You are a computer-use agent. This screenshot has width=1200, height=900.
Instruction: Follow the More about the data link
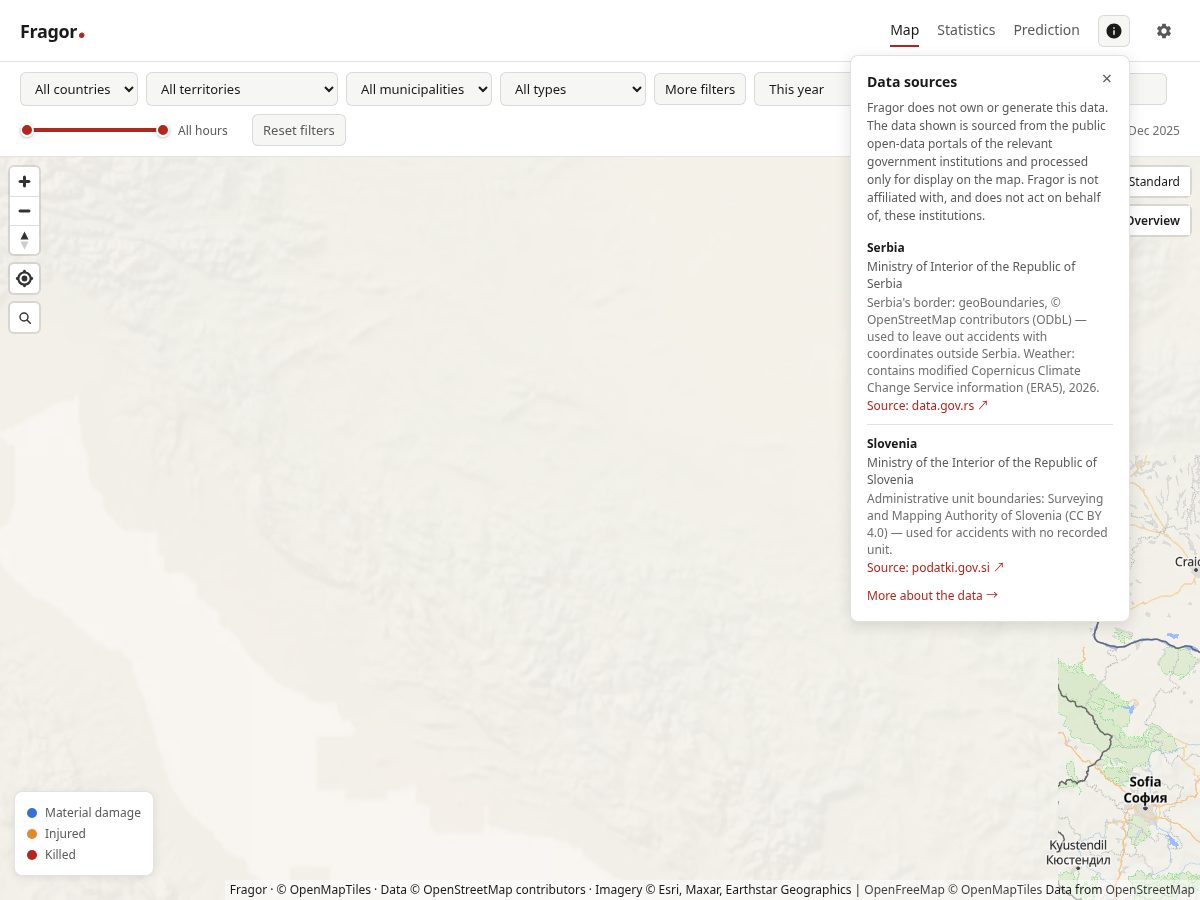[932, 595]
